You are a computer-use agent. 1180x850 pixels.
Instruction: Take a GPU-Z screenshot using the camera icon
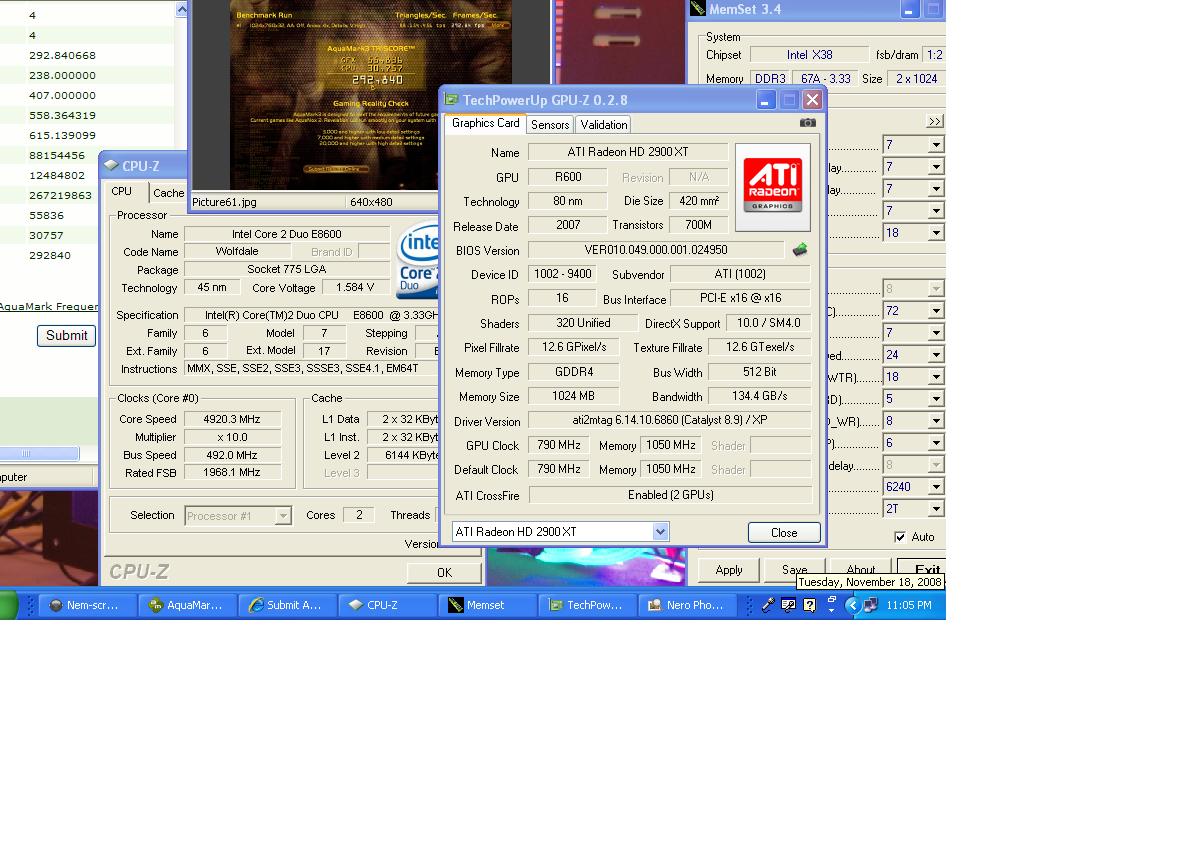coord(807,123)
